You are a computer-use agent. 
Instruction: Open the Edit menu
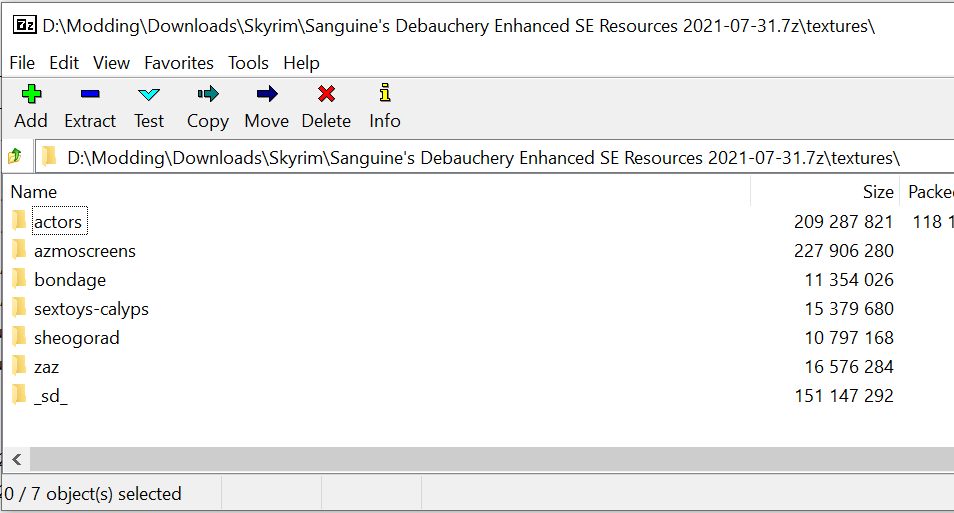click(x=64, y=63)
